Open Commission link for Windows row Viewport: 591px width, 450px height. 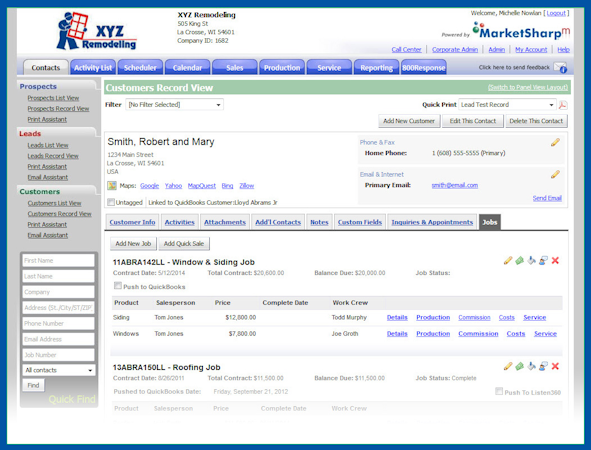[x=478, y=334]
